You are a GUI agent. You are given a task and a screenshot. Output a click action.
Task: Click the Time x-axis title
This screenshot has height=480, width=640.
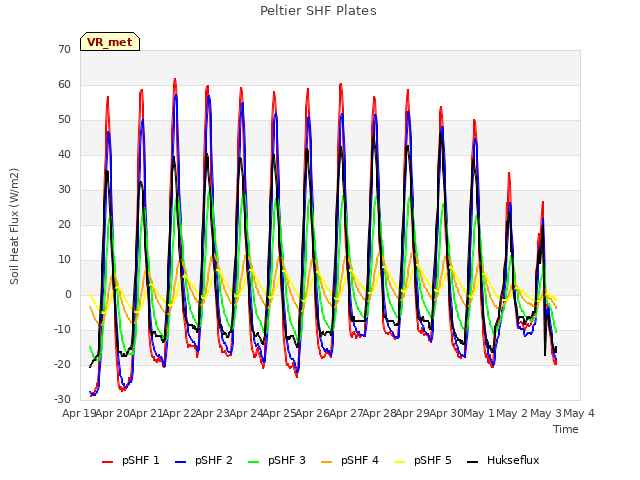tap(566, 429)
